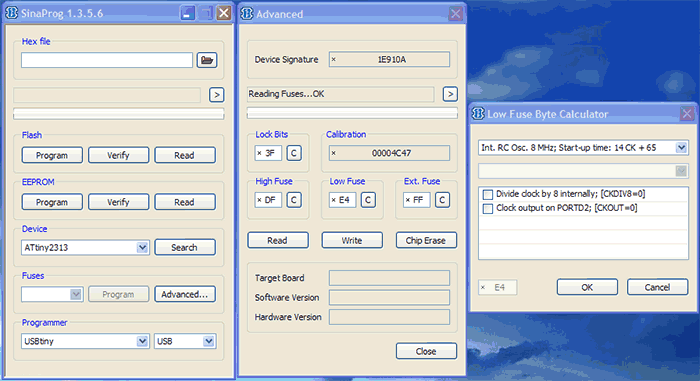This screenshot has width=700, height=381.
Task: Open Int. RC Osc. clock source dropdown
Action: coord(681,148)
